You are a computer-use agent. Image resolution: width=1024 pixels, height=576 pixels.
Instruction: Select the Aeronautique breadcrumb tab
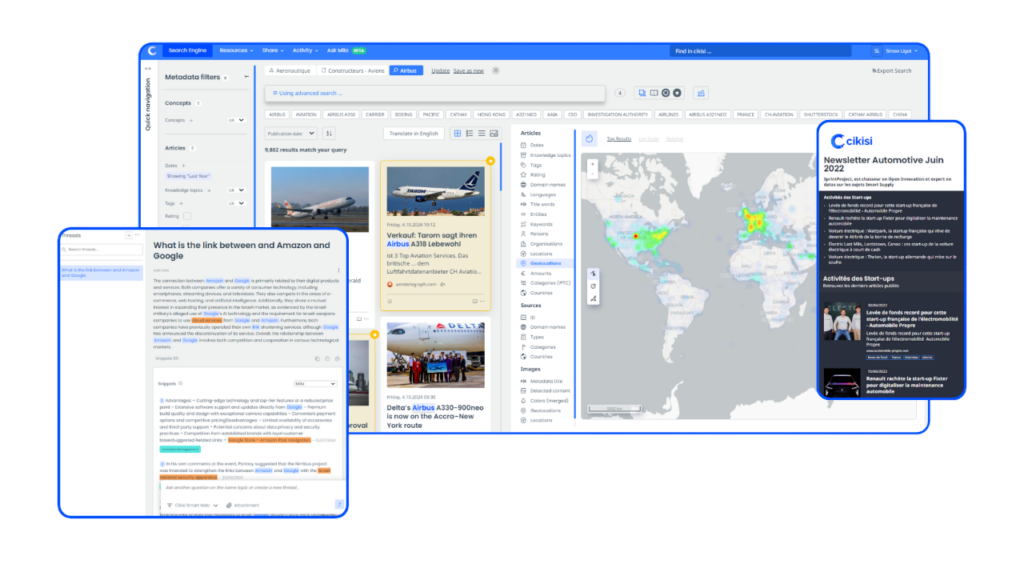(290, 71)
